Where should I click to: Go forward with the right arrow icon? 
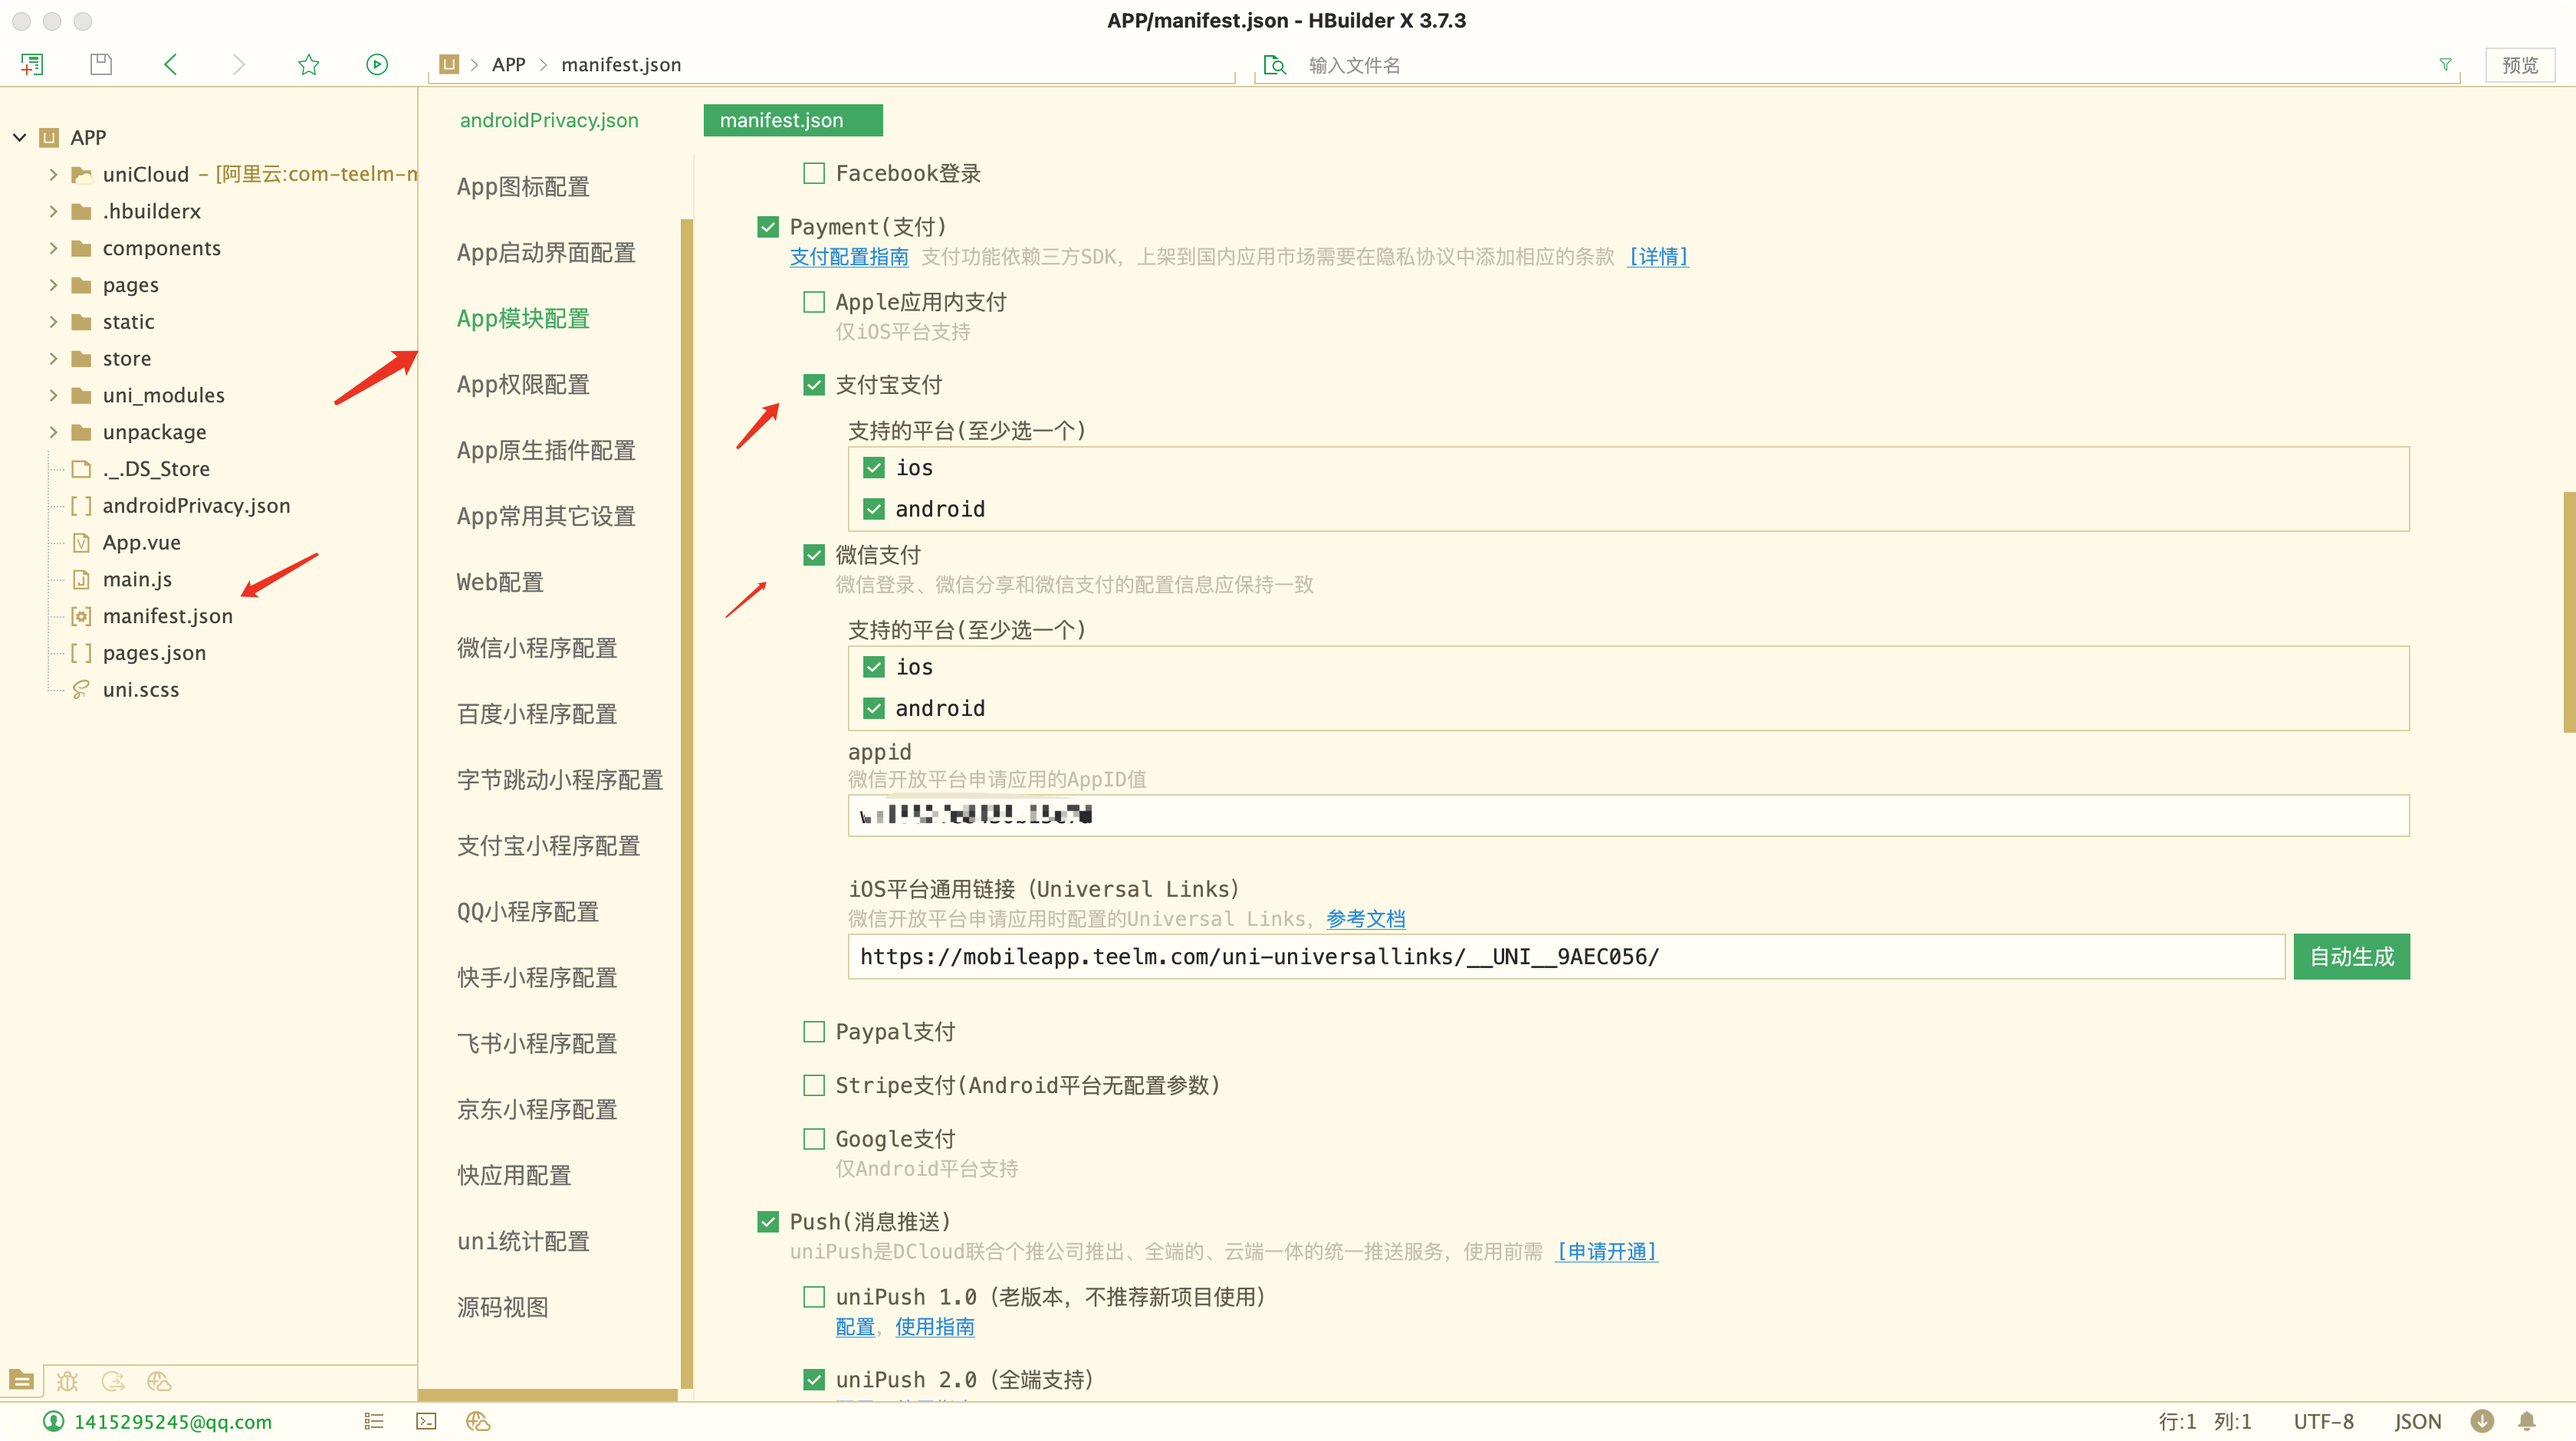tap(238, 65)
